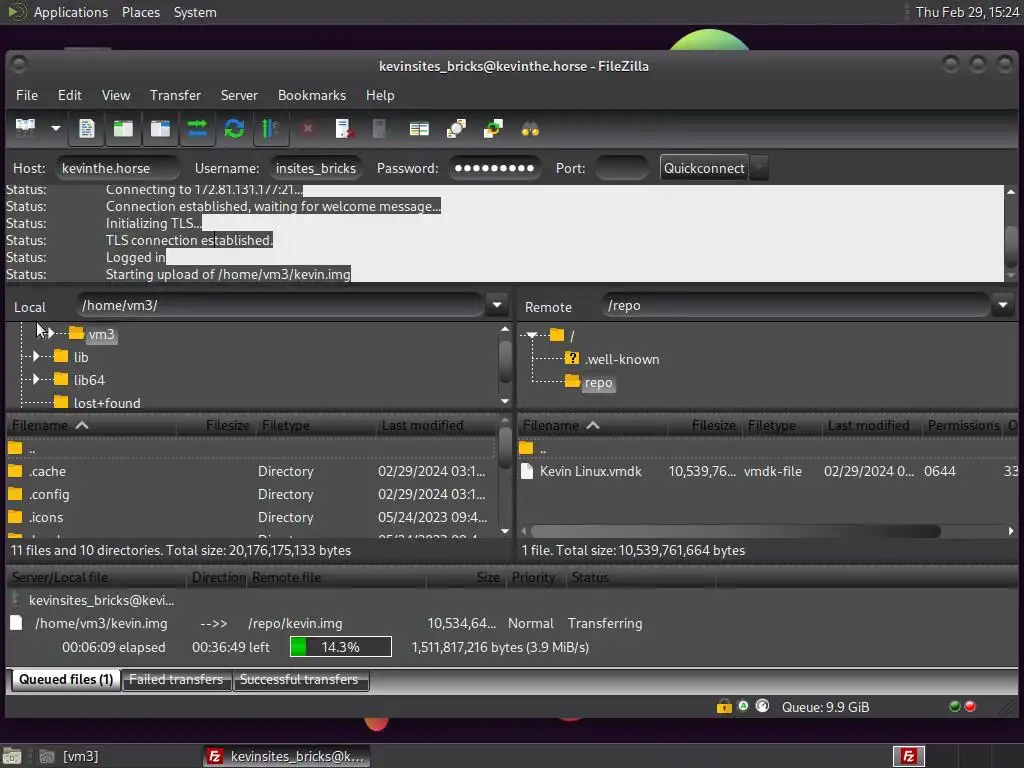1024x768 pixels.
Task: Disconnect from server icon
Action: 344,128
